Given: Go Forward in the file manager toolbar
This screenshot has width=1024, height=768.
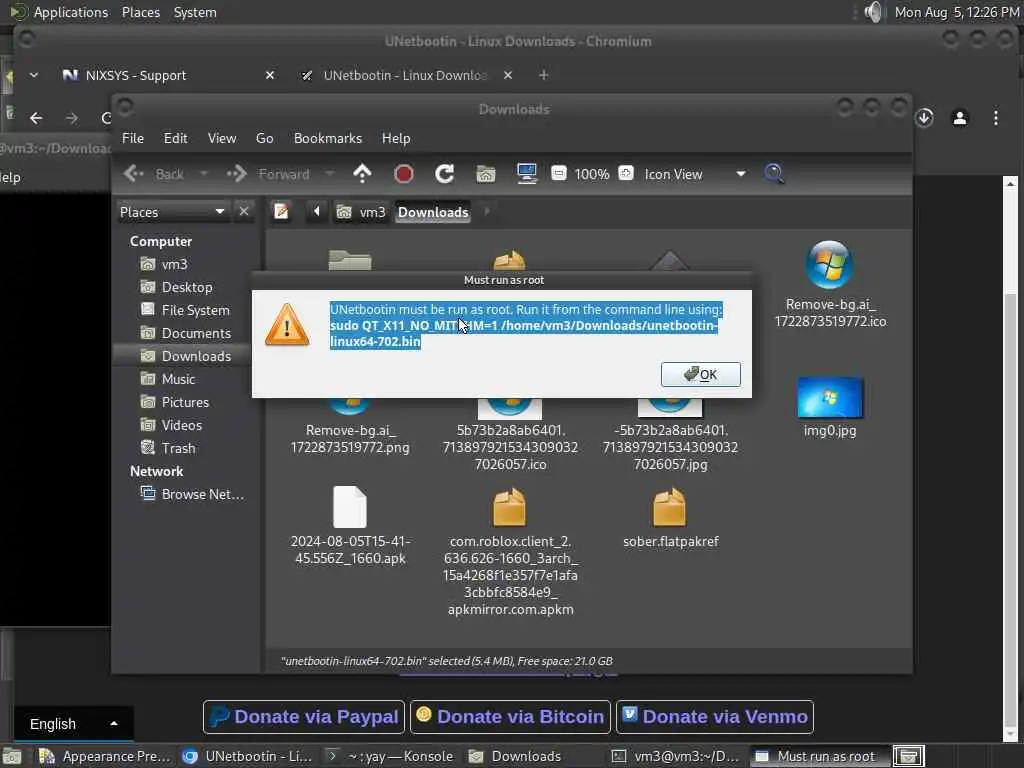Looking at the screenshot, I should tap(268, 174).
